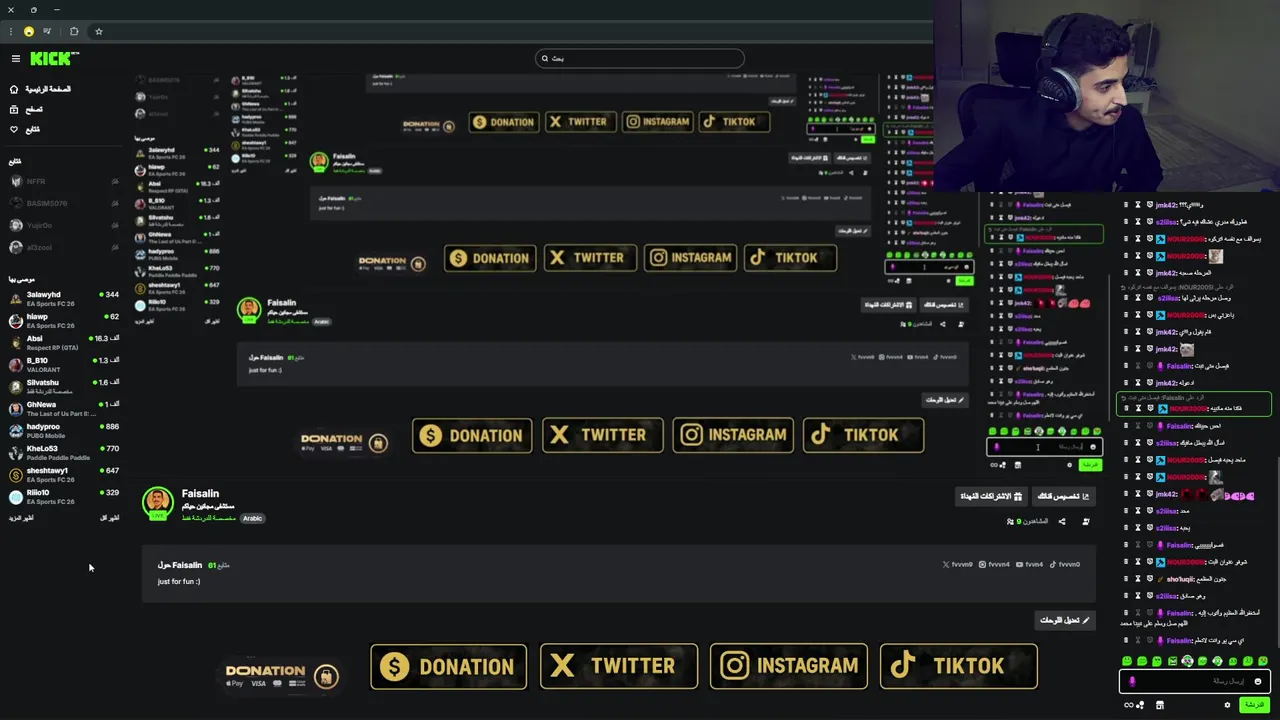This screenshot has width=1280, height=720.
Task: Open the Kick sidebar hamburger menu
Action: (15, 59)
